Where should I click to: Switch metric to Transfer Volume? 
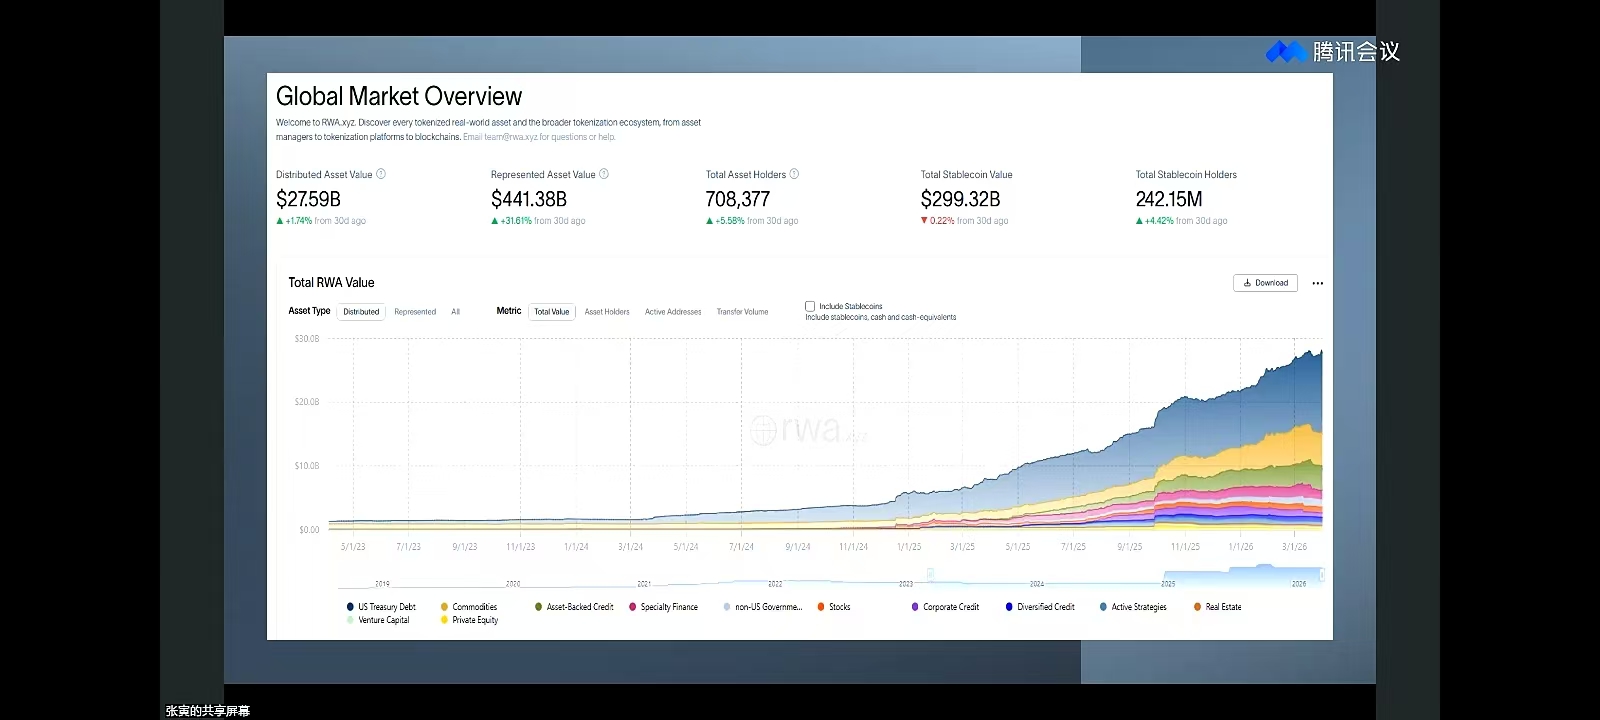point(742,312)
